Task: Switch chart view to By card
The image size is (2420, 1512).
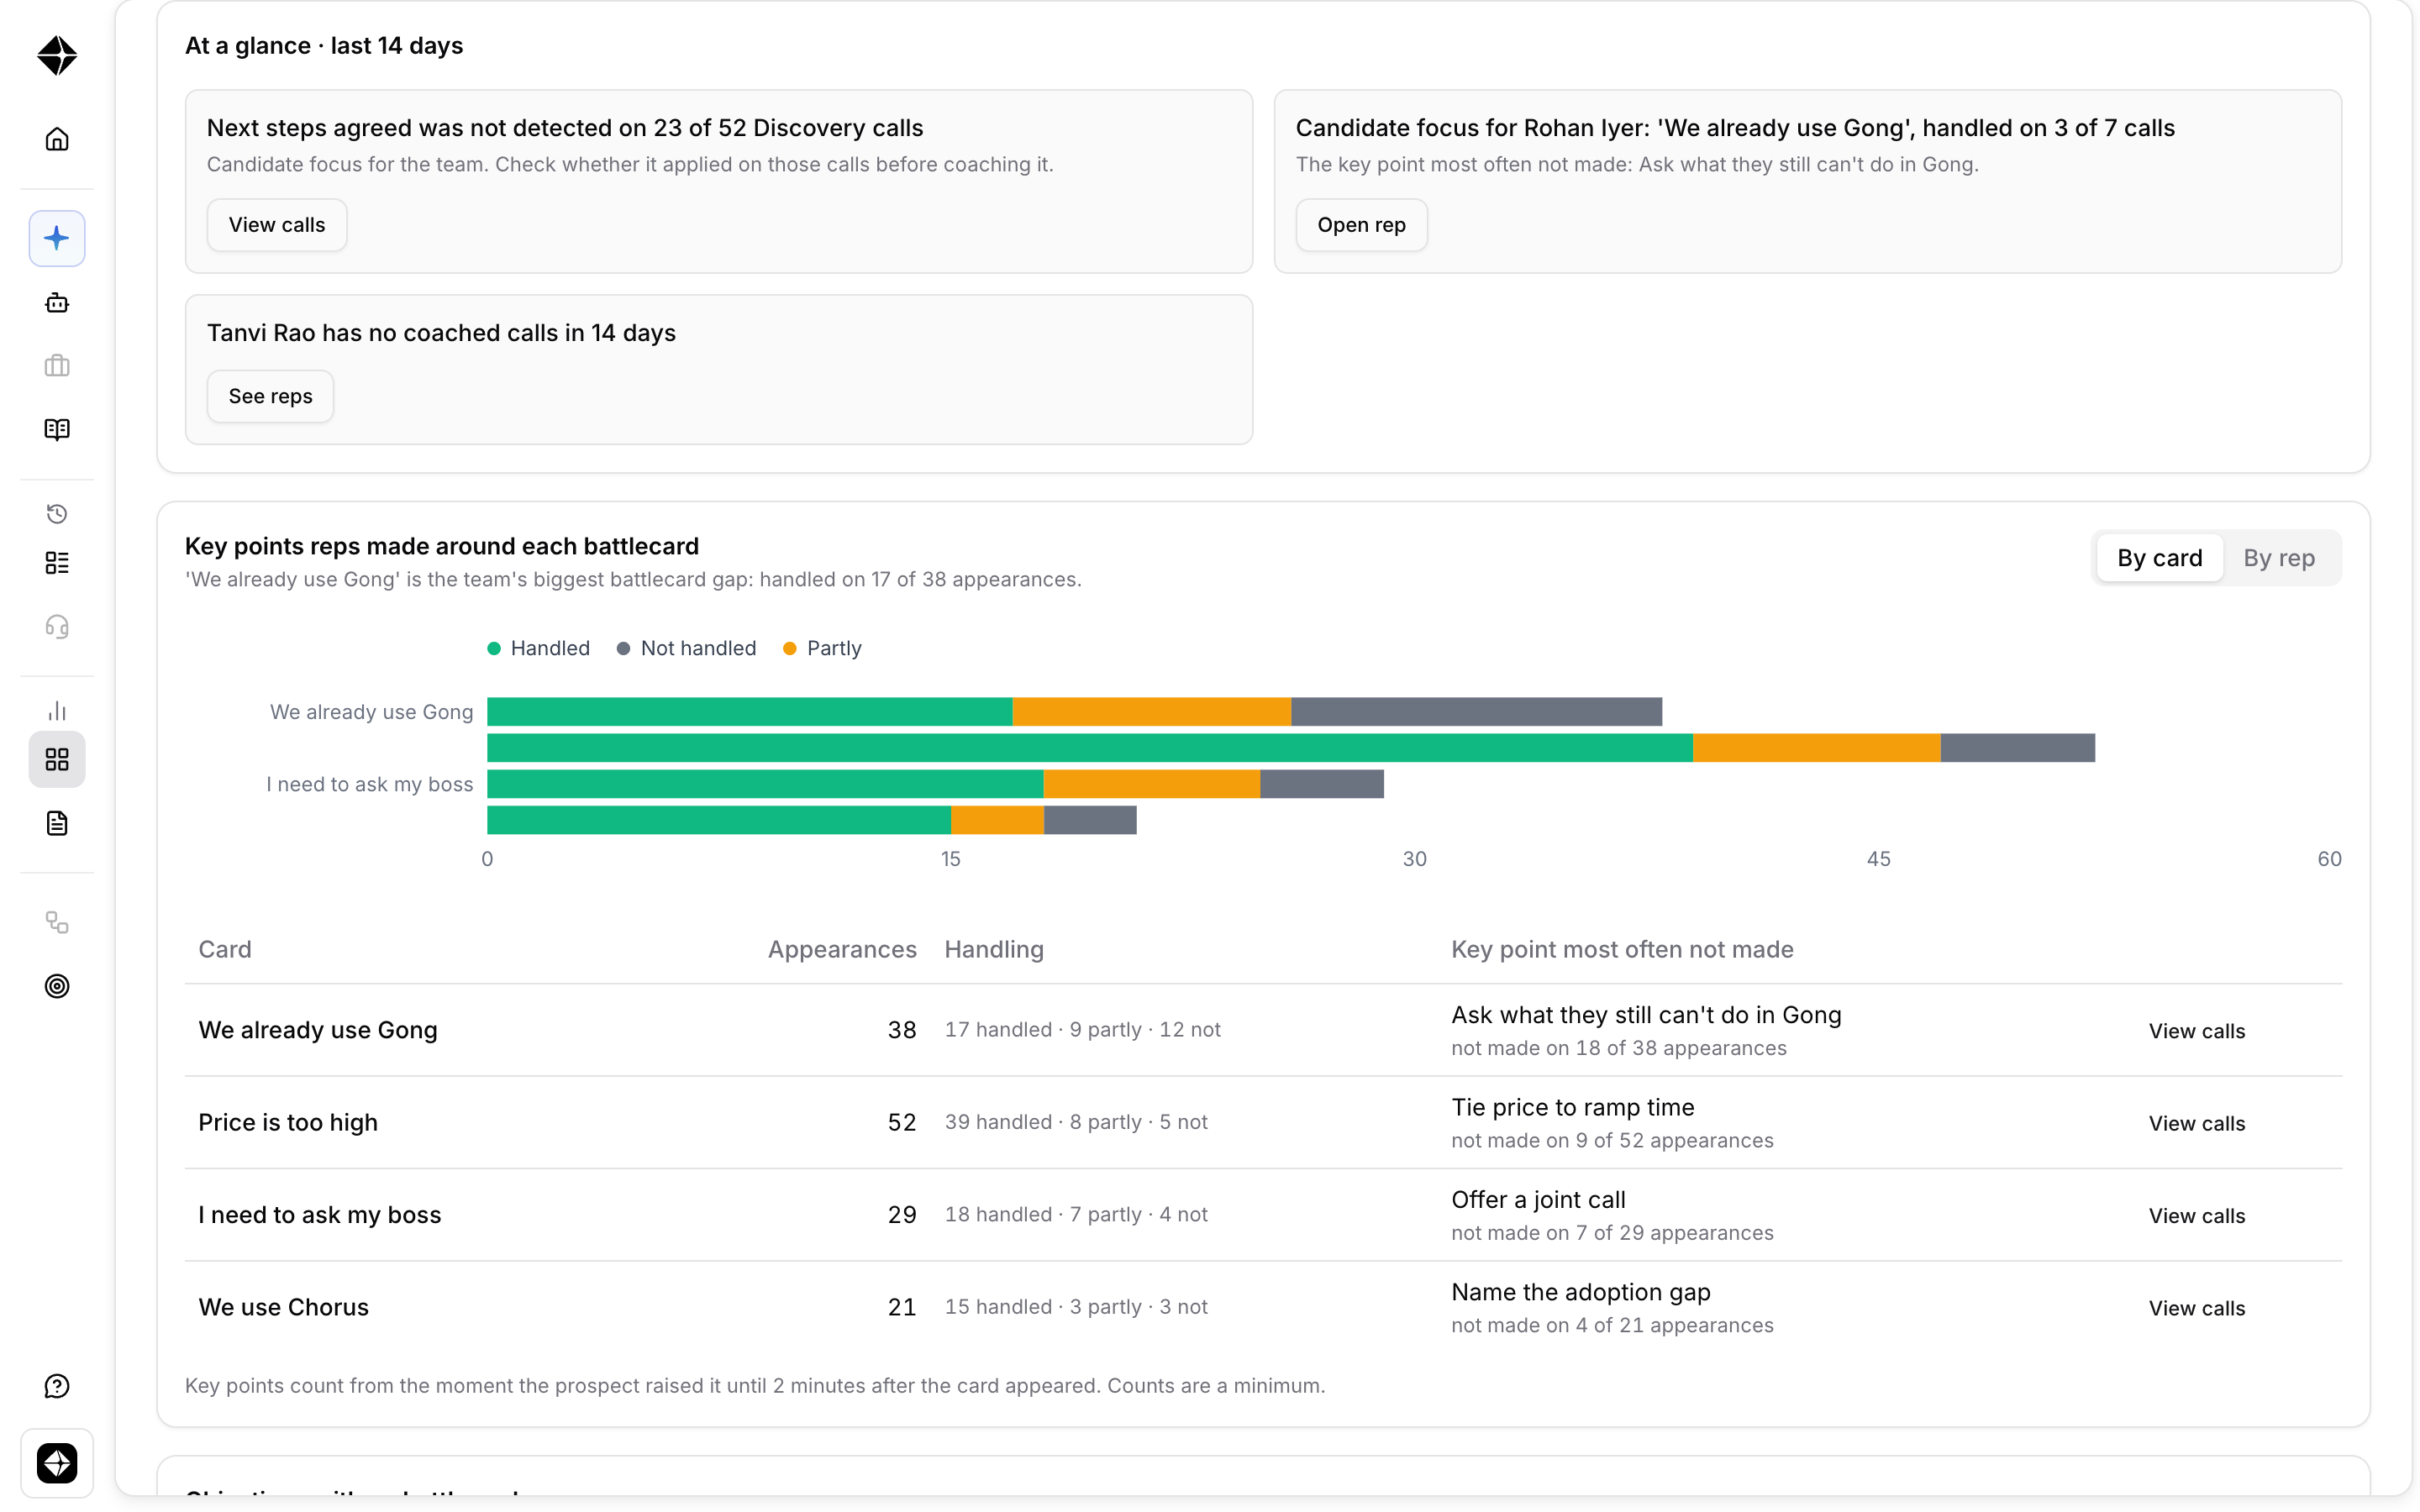Action: click(2159, 558)
